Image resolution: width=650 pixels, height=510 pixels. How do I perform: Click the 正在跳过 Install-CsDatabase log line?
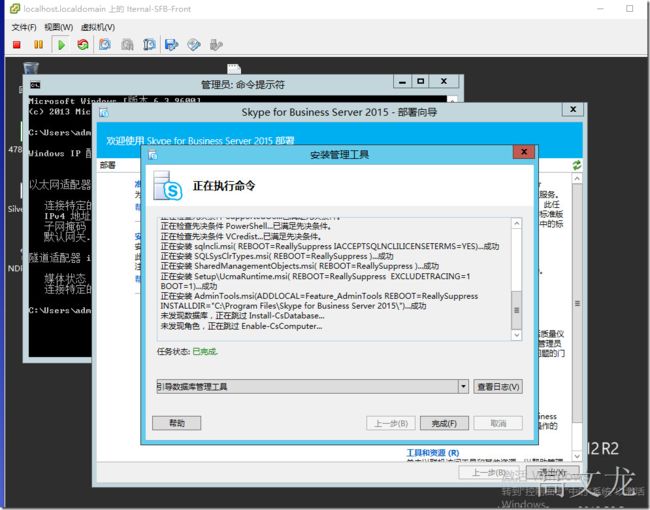coord(243,316)
